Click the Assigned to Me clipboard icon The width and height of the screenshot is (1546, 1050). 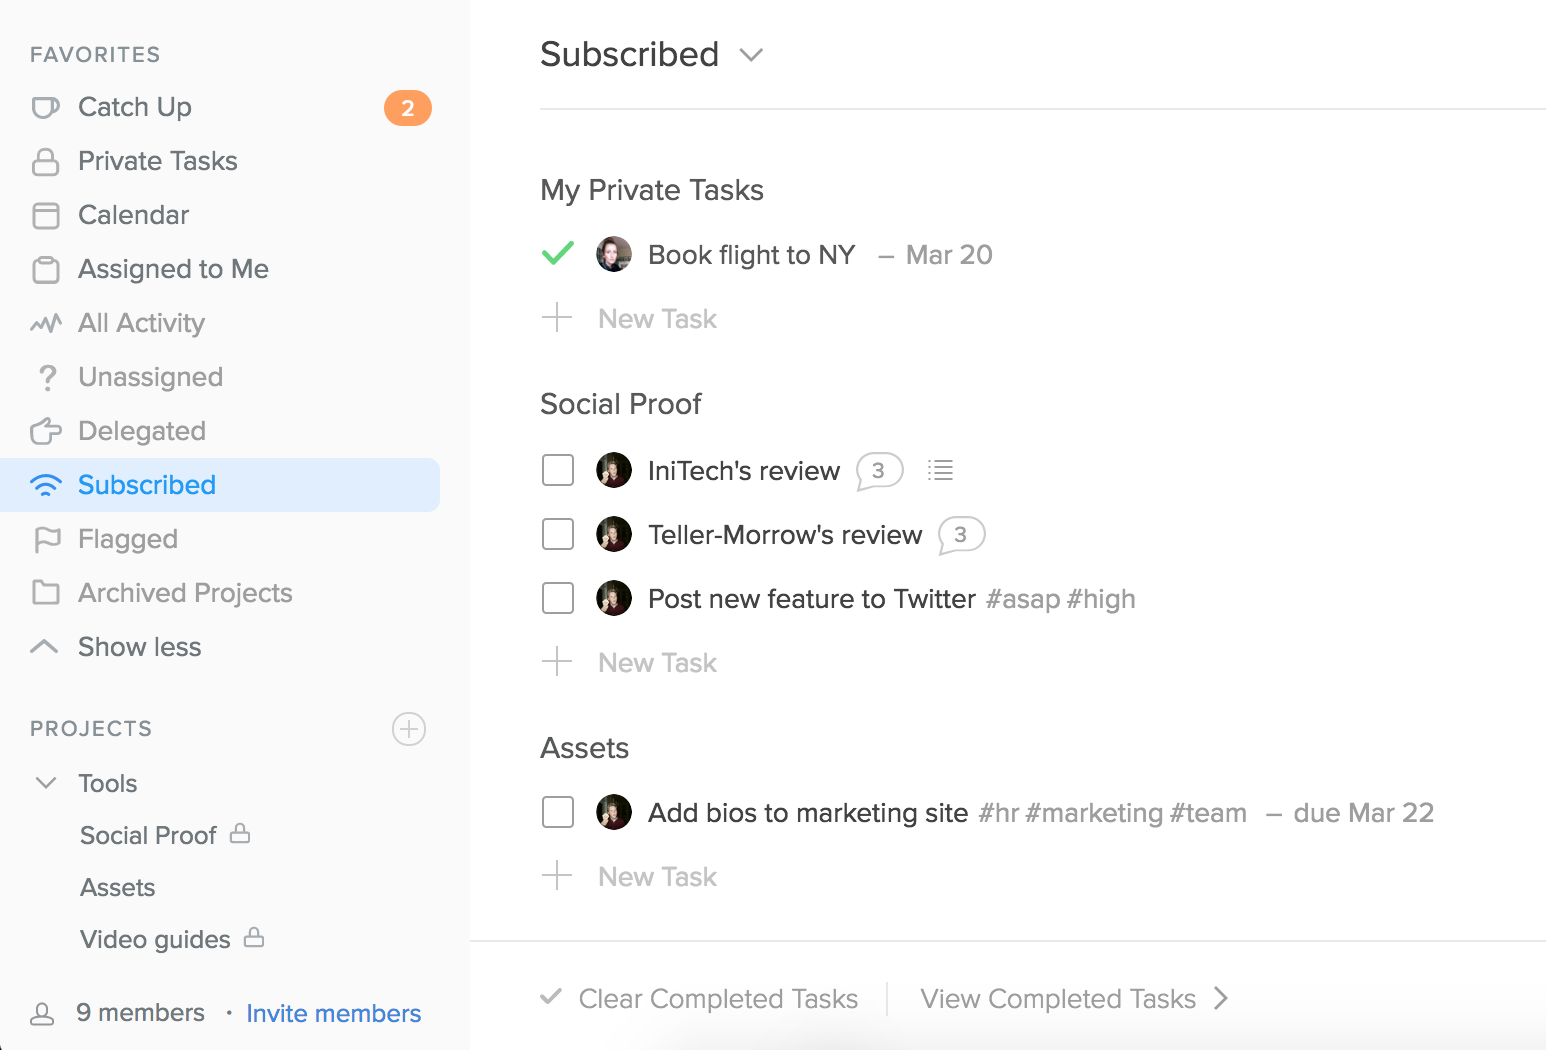46,269
